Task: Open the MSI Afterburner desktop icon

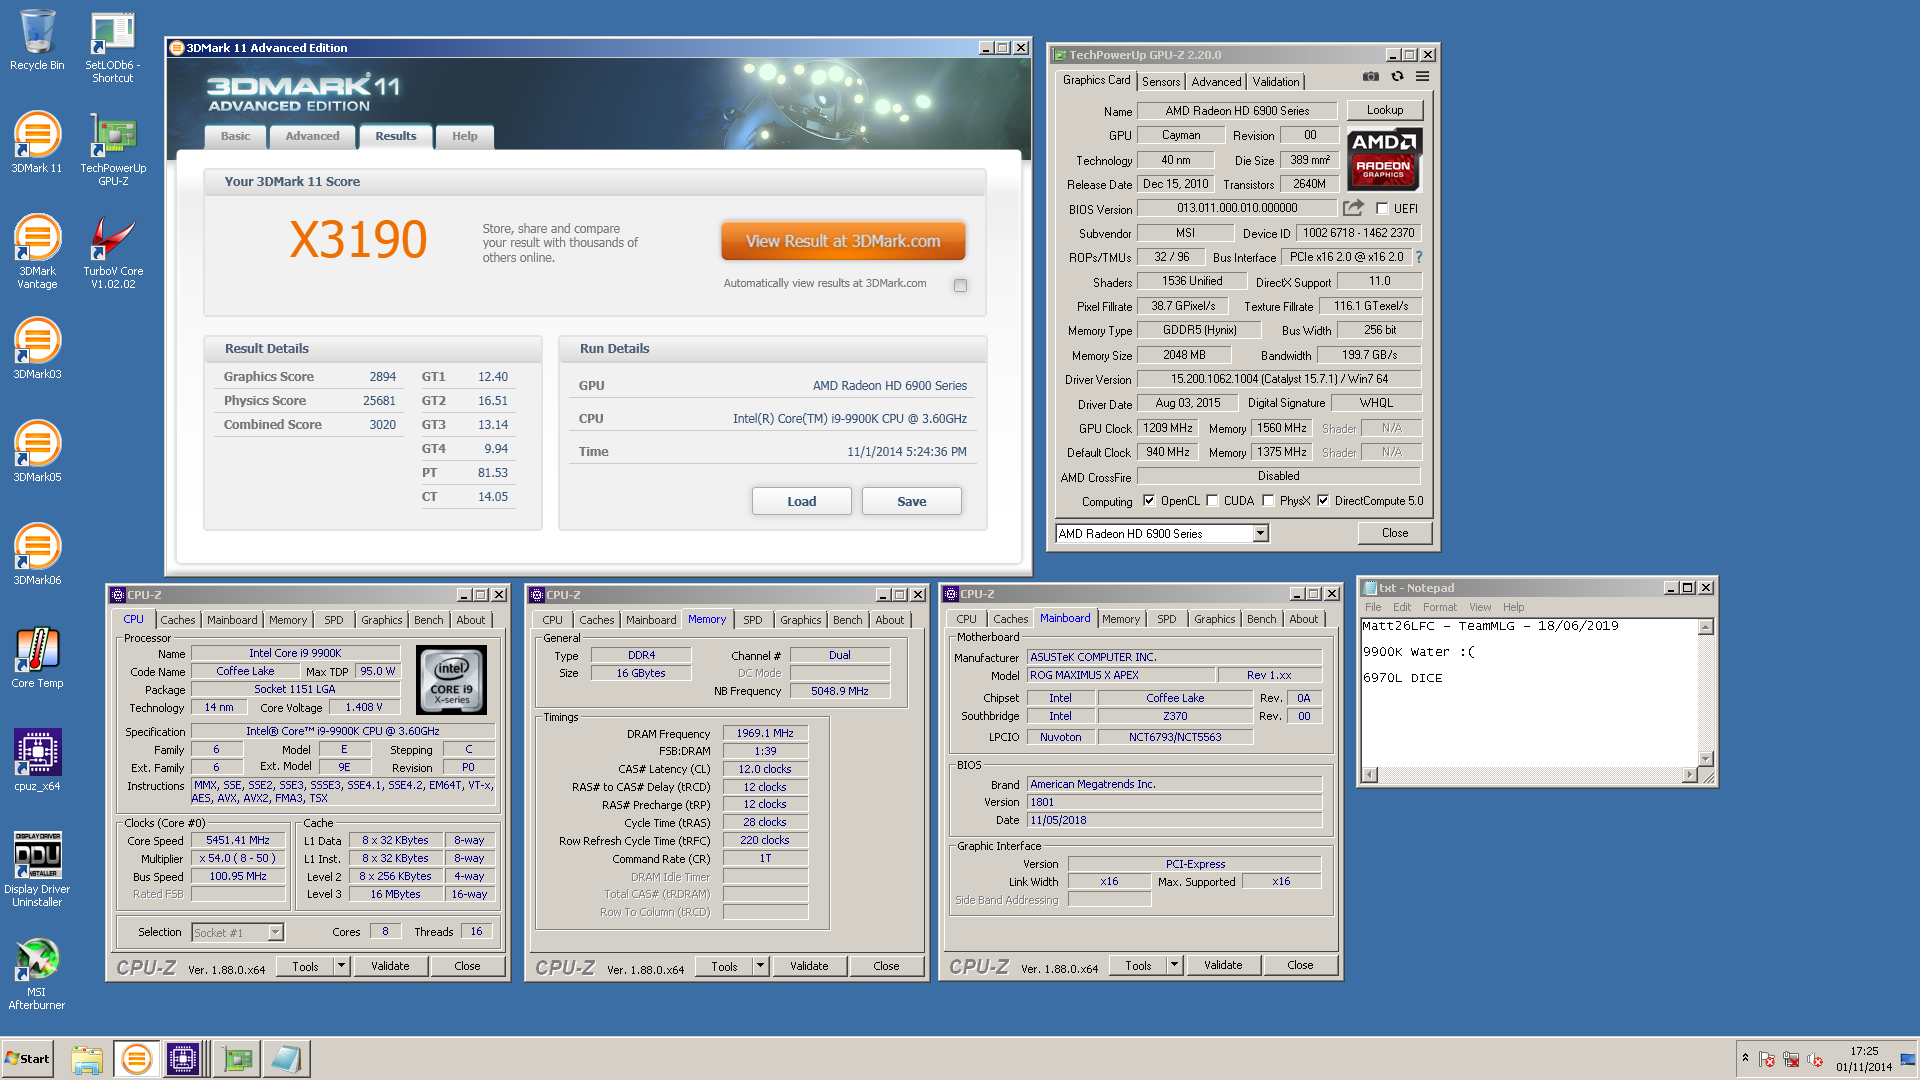Action: coord(37,973)
